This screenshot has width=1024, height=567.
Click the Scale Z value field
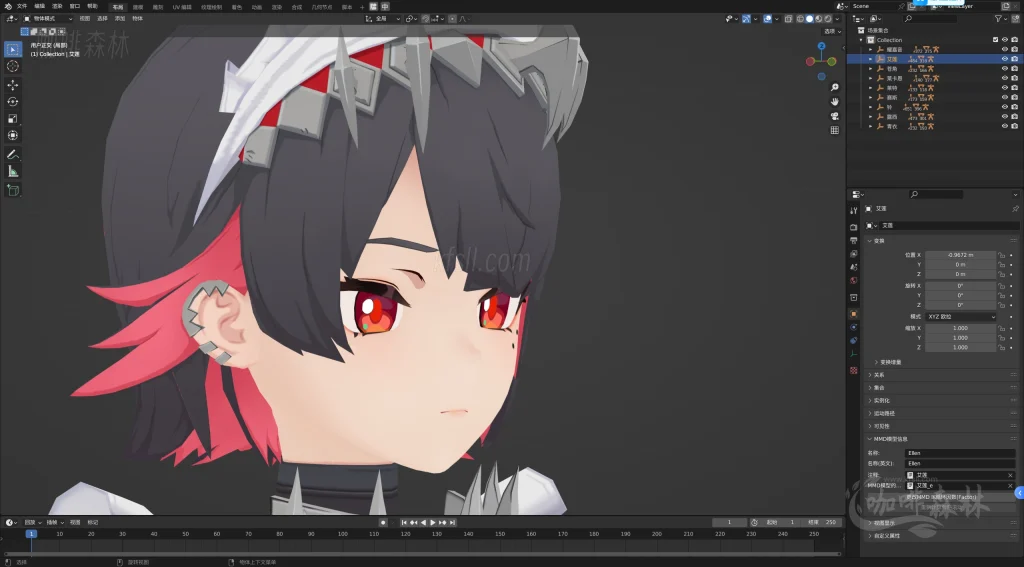[x=961, y=348]
